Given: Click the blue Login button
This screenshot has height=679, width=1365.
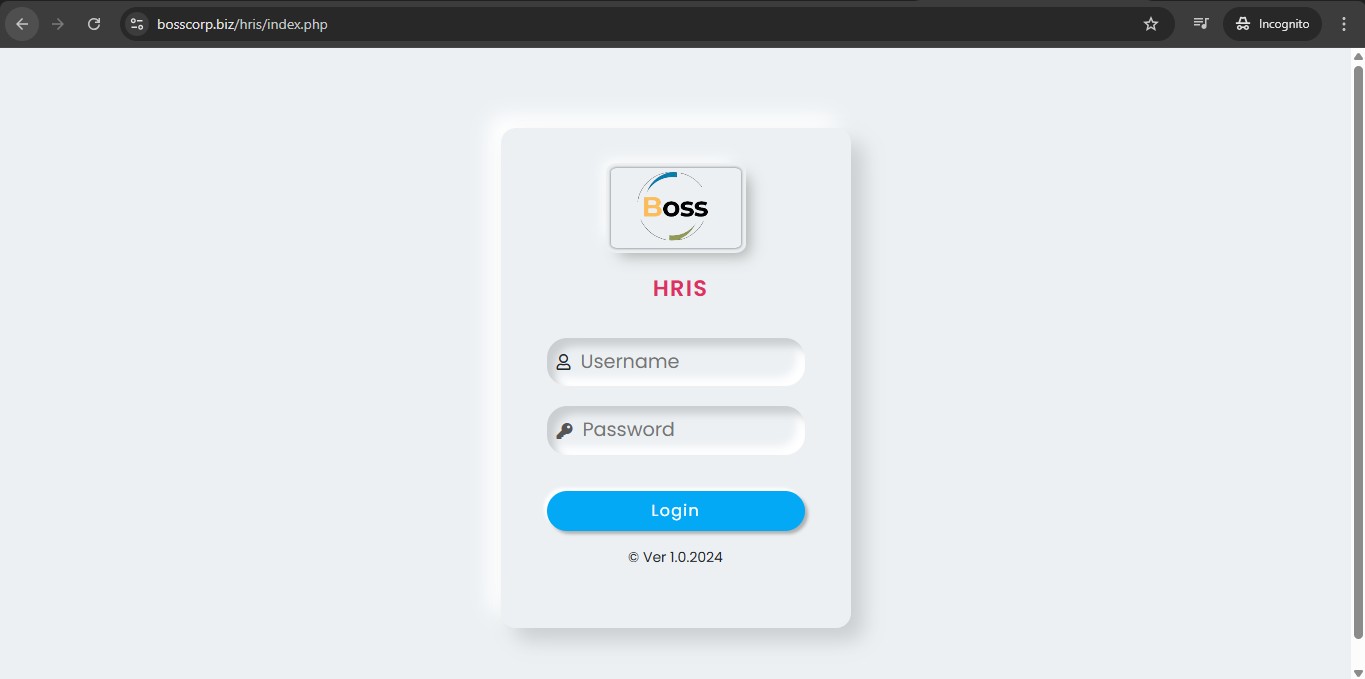Looking at the screenshot, I should tap(676, 511).
